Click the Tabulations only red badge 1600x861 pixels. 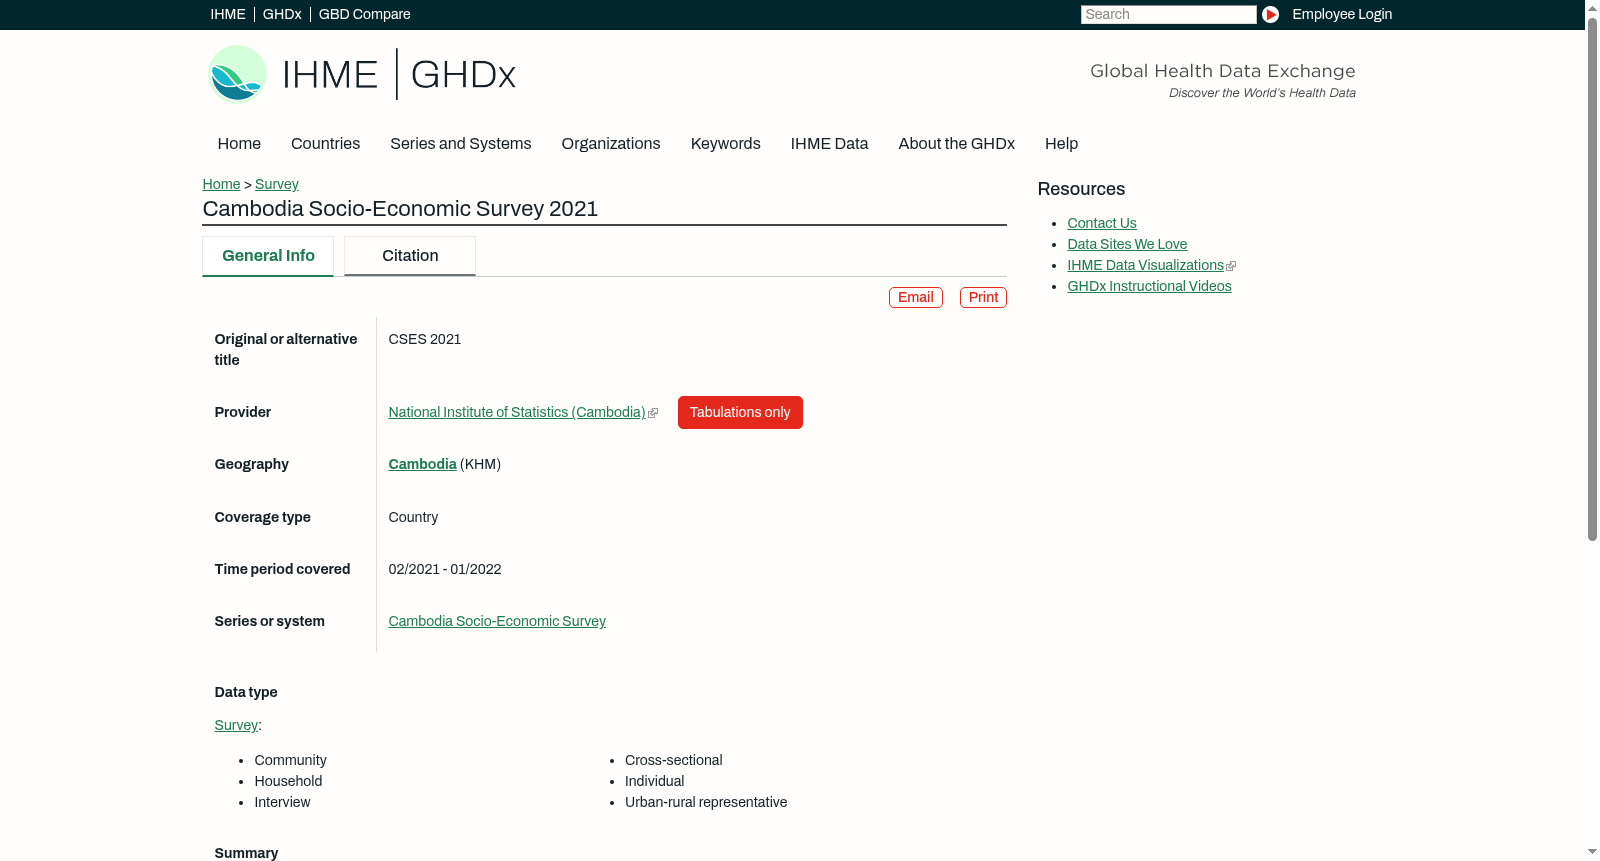tap(740, 412)
